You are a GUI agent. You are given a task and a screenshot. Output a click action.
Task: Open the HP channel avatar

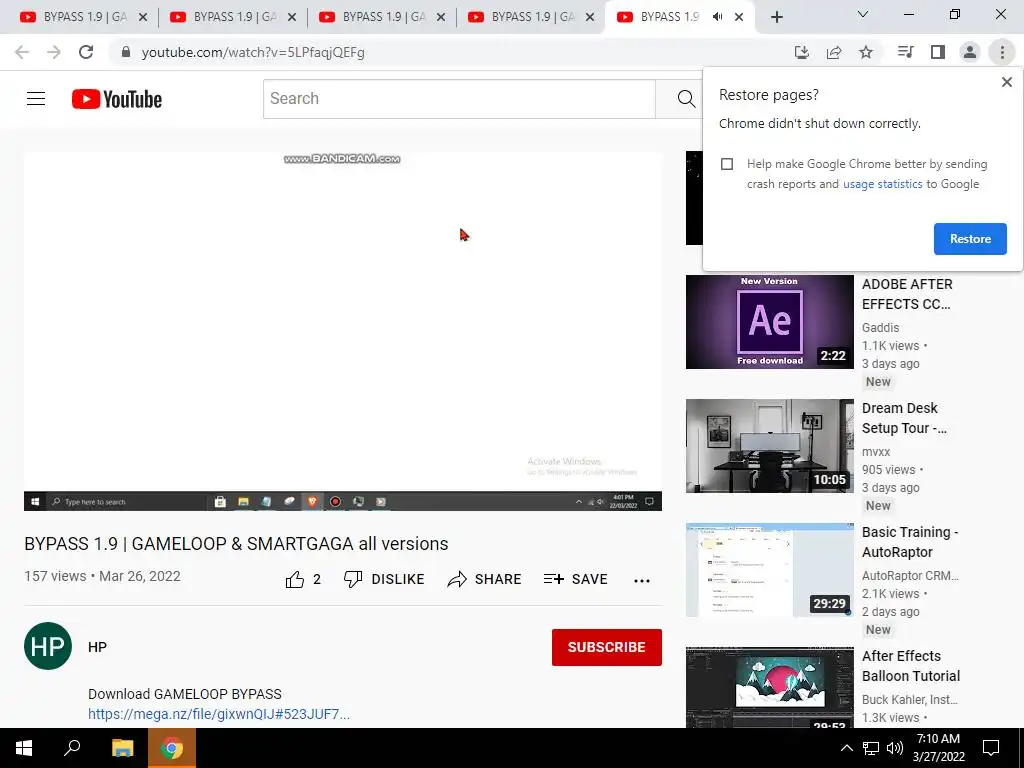click(x=48, y=647)
